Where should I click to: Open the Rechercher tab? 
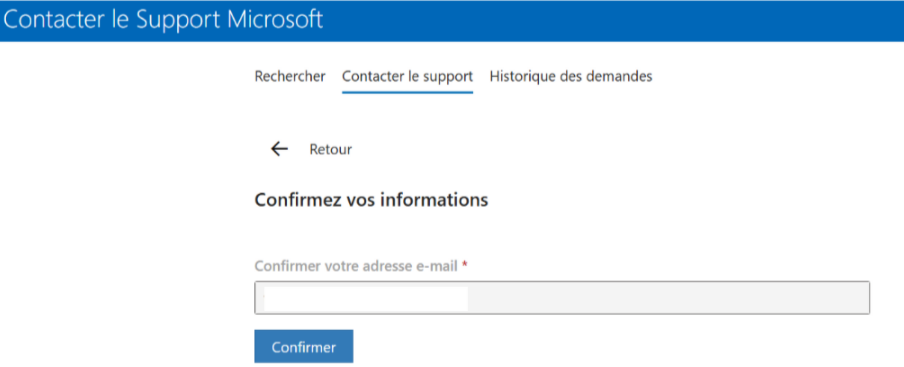[x=290, y=77]
